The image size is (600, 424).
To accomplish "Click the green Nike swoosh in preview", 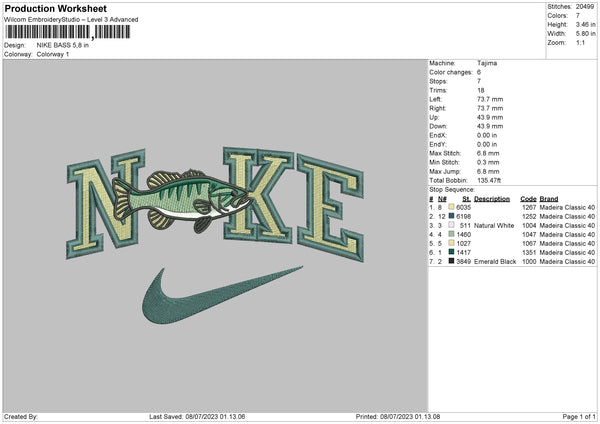I will pos(222,295).
